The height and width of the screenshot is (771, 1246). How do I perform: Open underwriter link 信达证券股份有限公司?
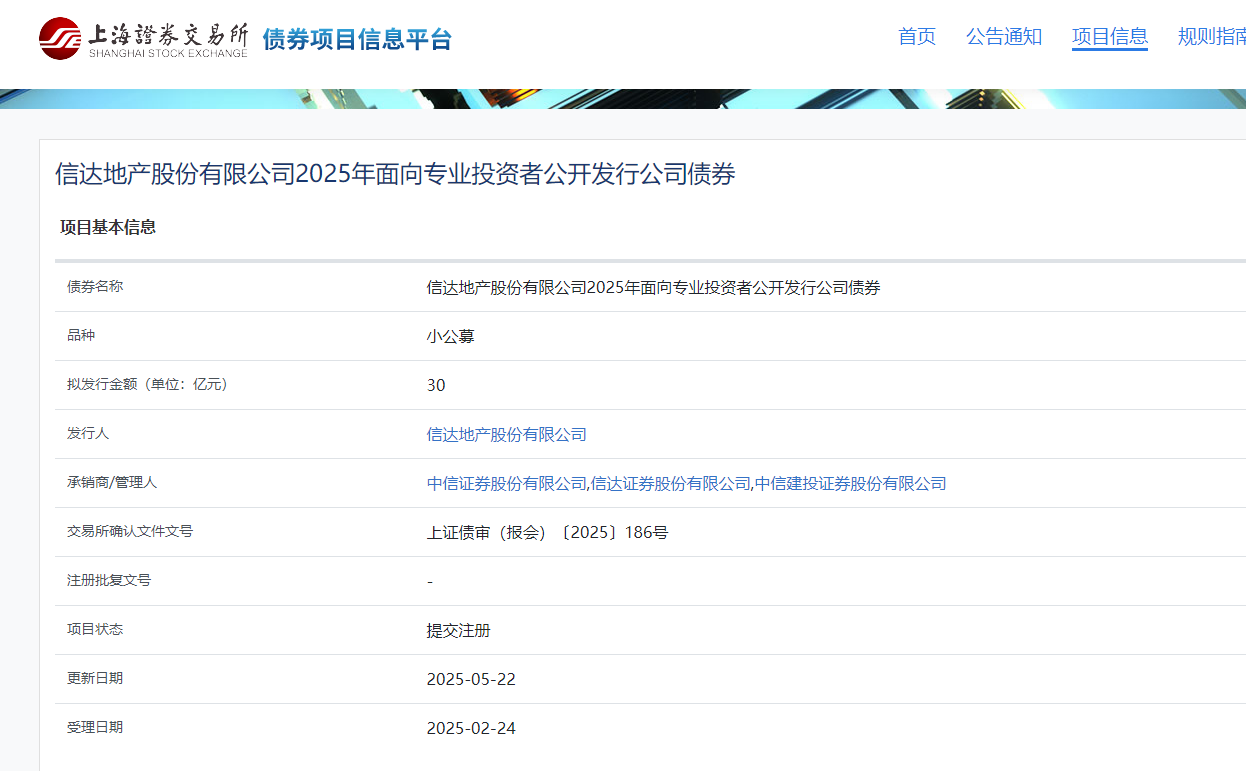pos(671,483)
